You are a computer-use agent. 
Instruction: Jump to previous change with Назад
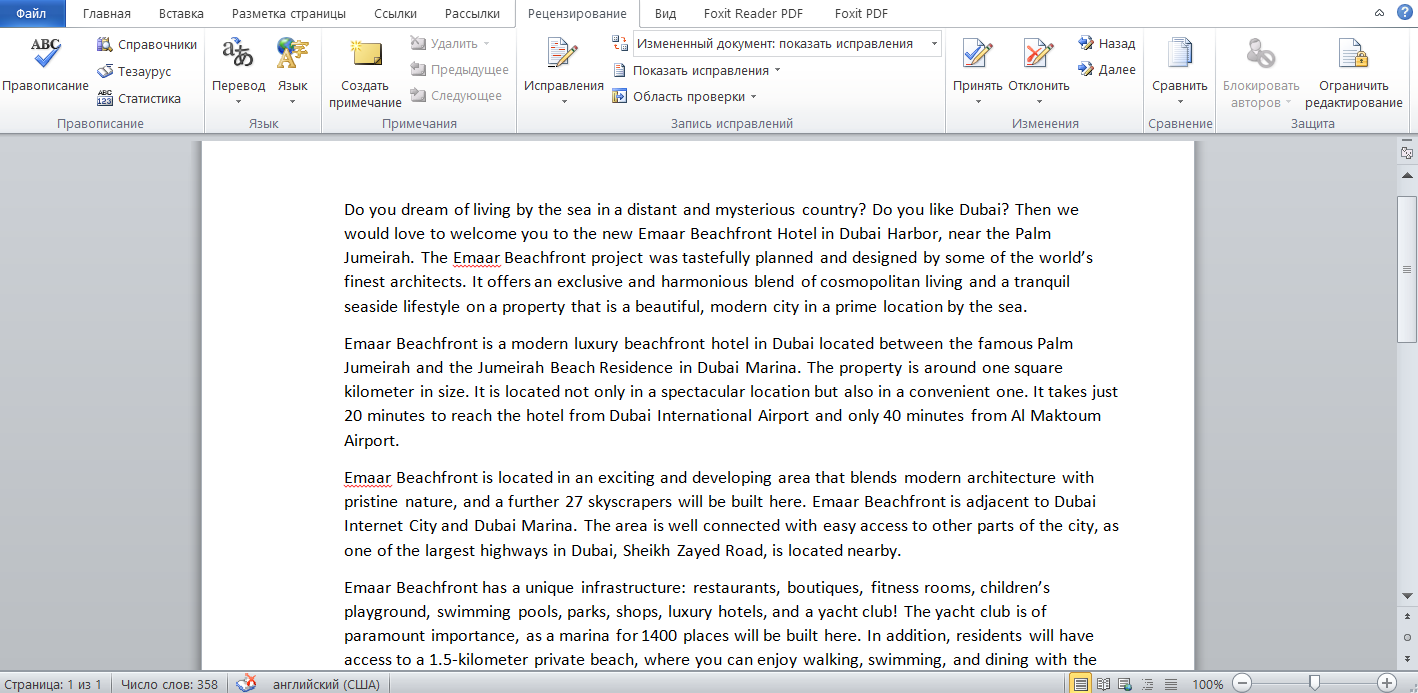coord(1106,44)
